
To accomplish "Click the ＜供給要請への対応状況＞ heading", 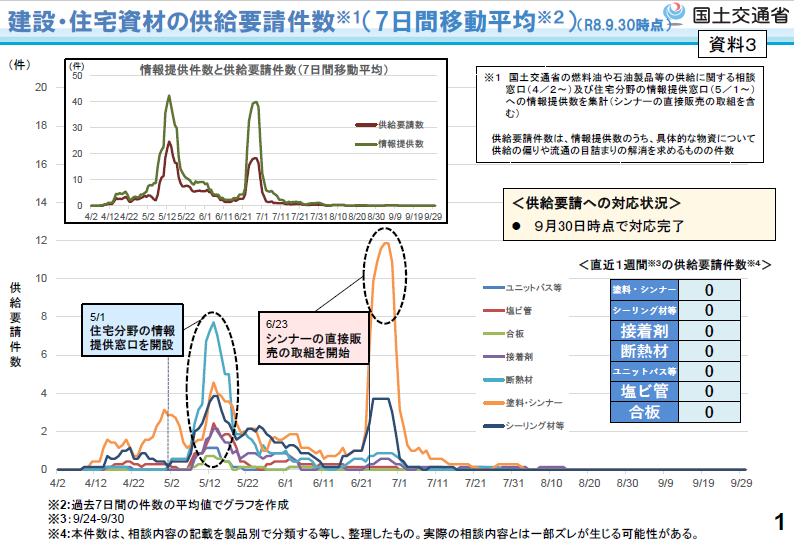I will [596, 204].
